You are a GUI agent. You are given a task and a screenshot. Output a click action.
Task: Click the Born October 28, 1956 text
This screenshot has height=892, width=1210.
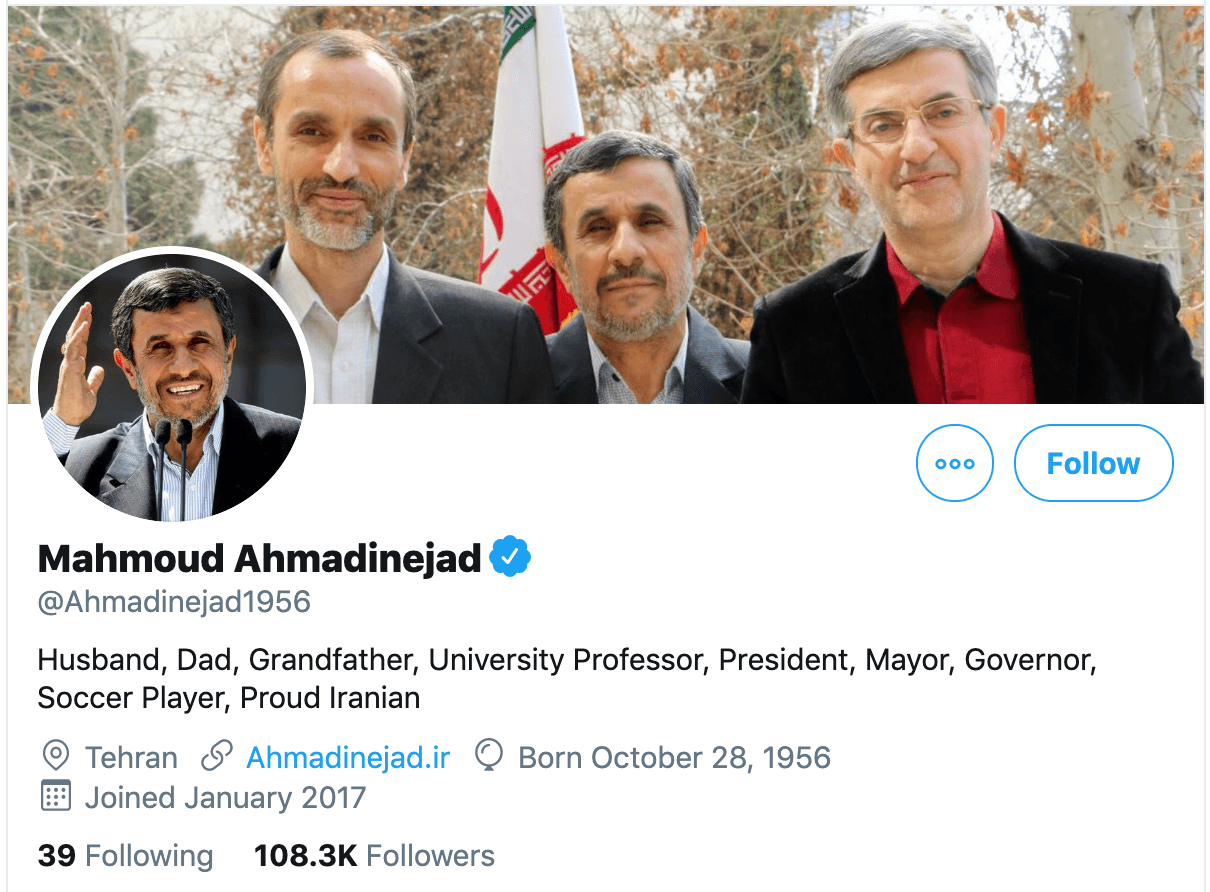click(x=674, y=757)
